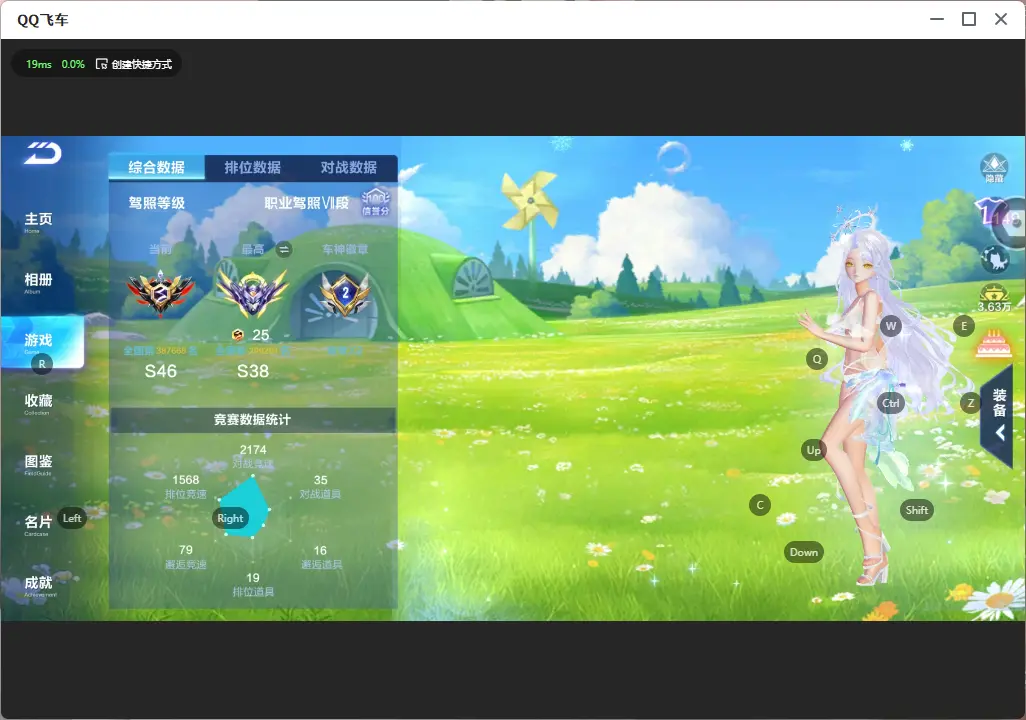The height and width of the screenshot is (720, 1026).
Task: Open the wardrobe shirt icon
Action: (993, 213)
